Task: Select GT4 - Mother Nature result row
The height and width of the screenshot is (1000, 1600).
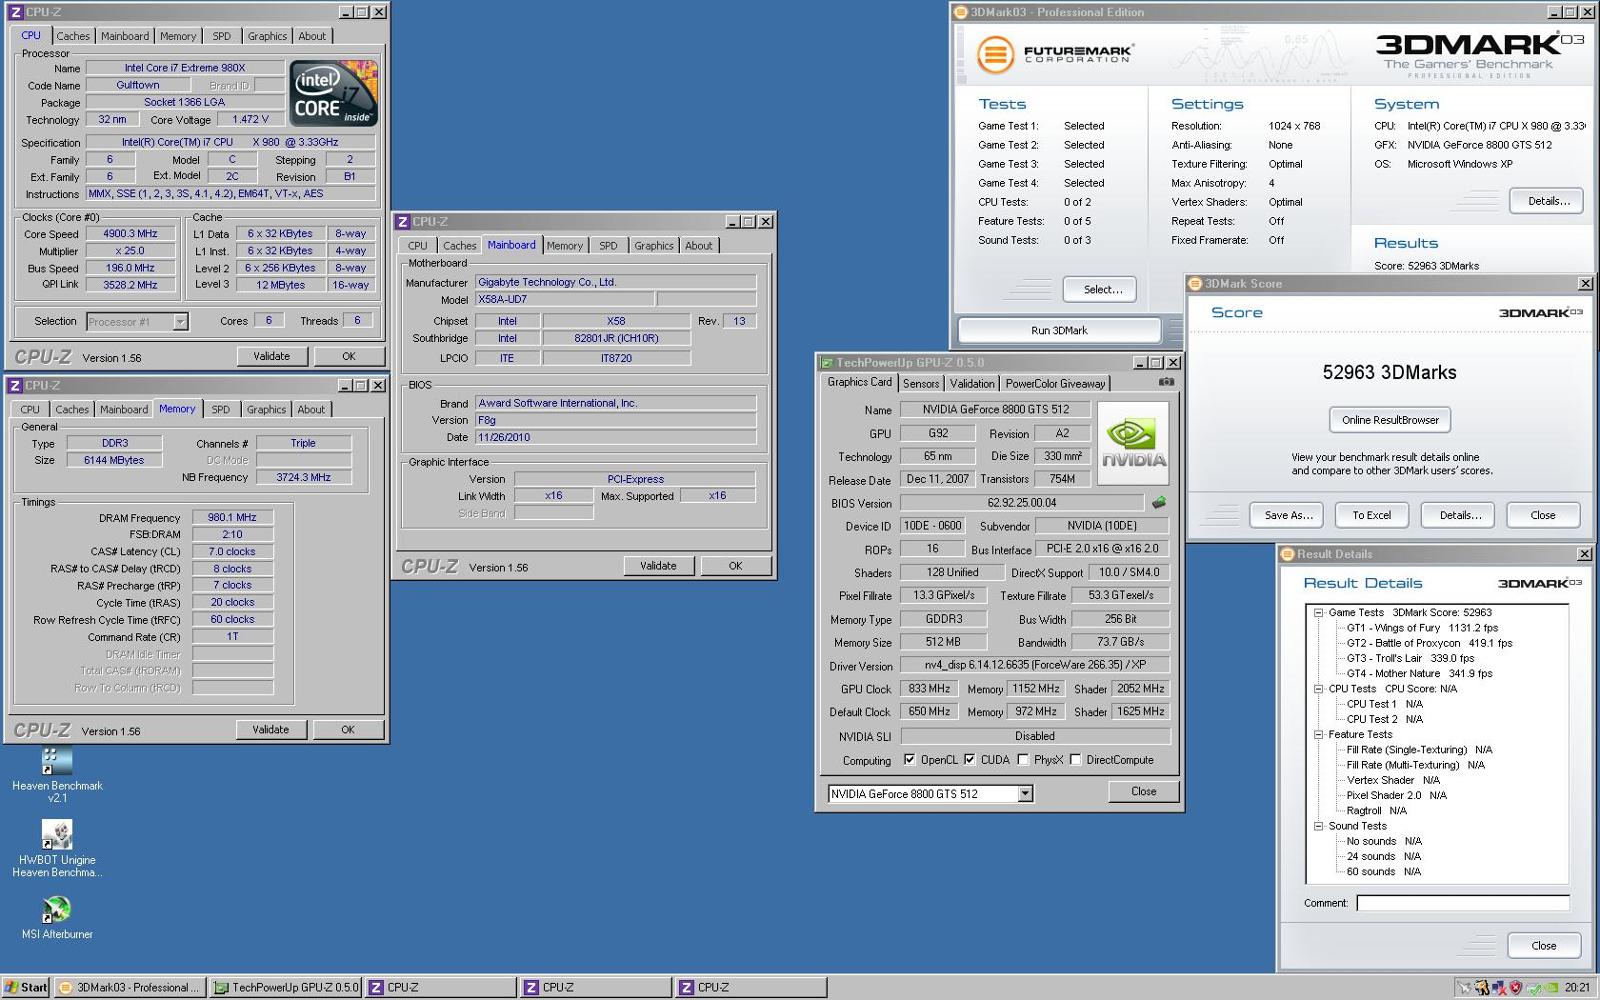Action: click(x=1419, y=673)
